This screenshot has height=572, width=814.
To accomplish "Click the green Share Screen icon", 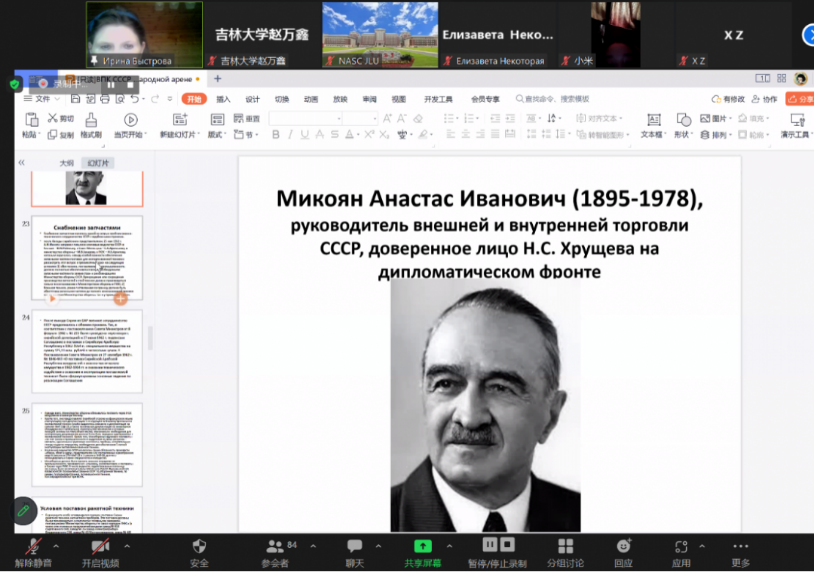I will coord(423,546).
